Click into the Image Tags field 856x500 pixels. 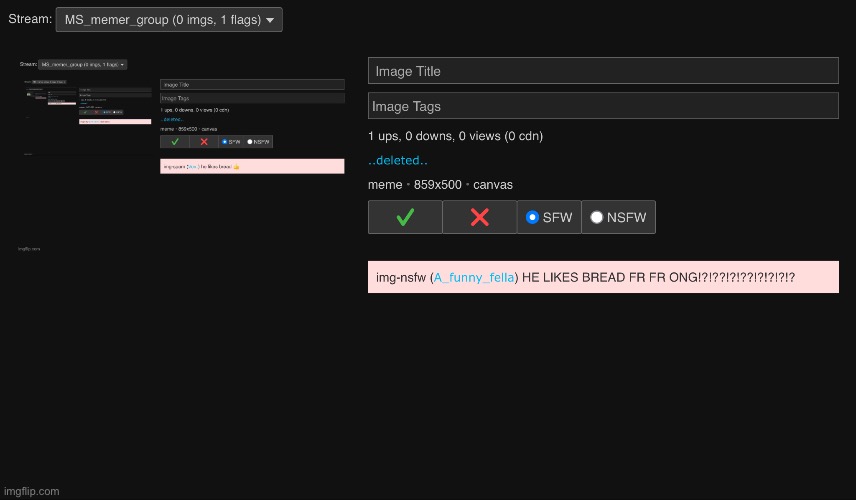coord(602,106)
